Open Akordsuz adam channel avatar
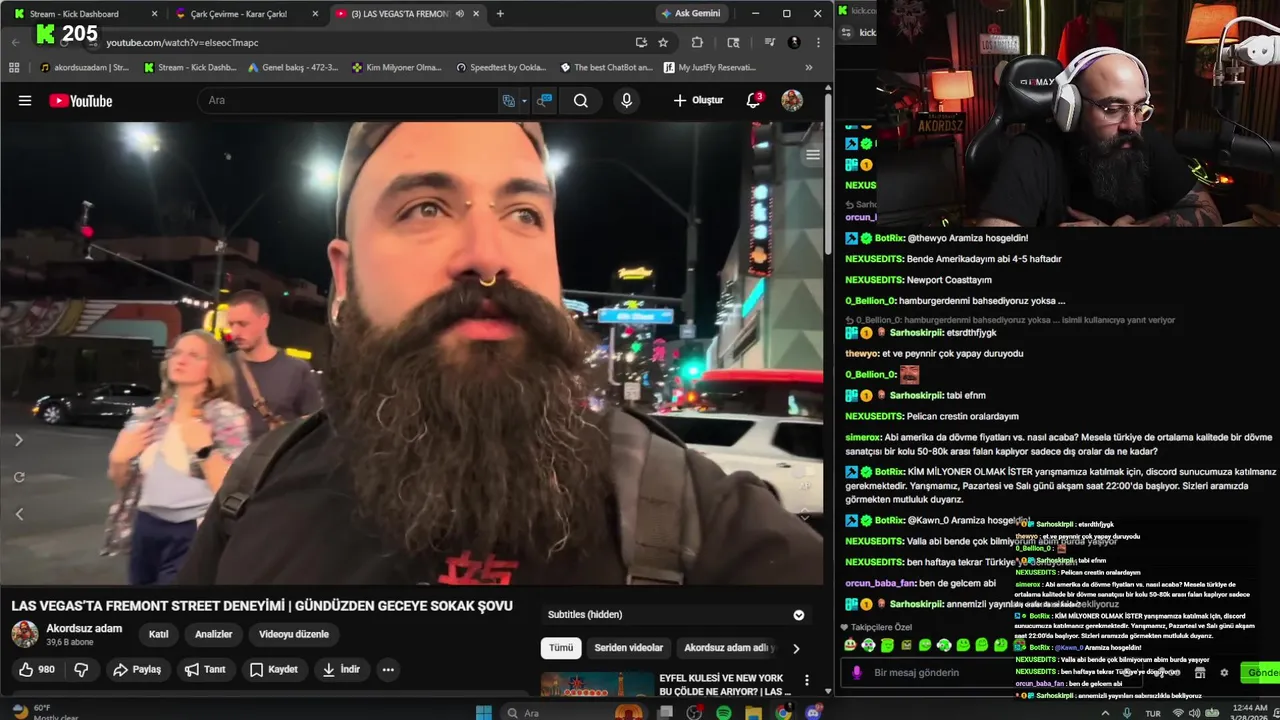This screenshot has width=1280, height=720. click(25, 633)
